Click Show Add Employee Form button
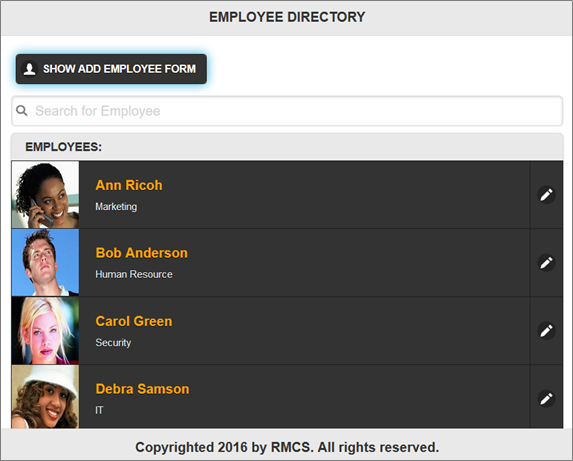This screenshot has width=573, height=461. pyautogui.click(x=111, y=69)
